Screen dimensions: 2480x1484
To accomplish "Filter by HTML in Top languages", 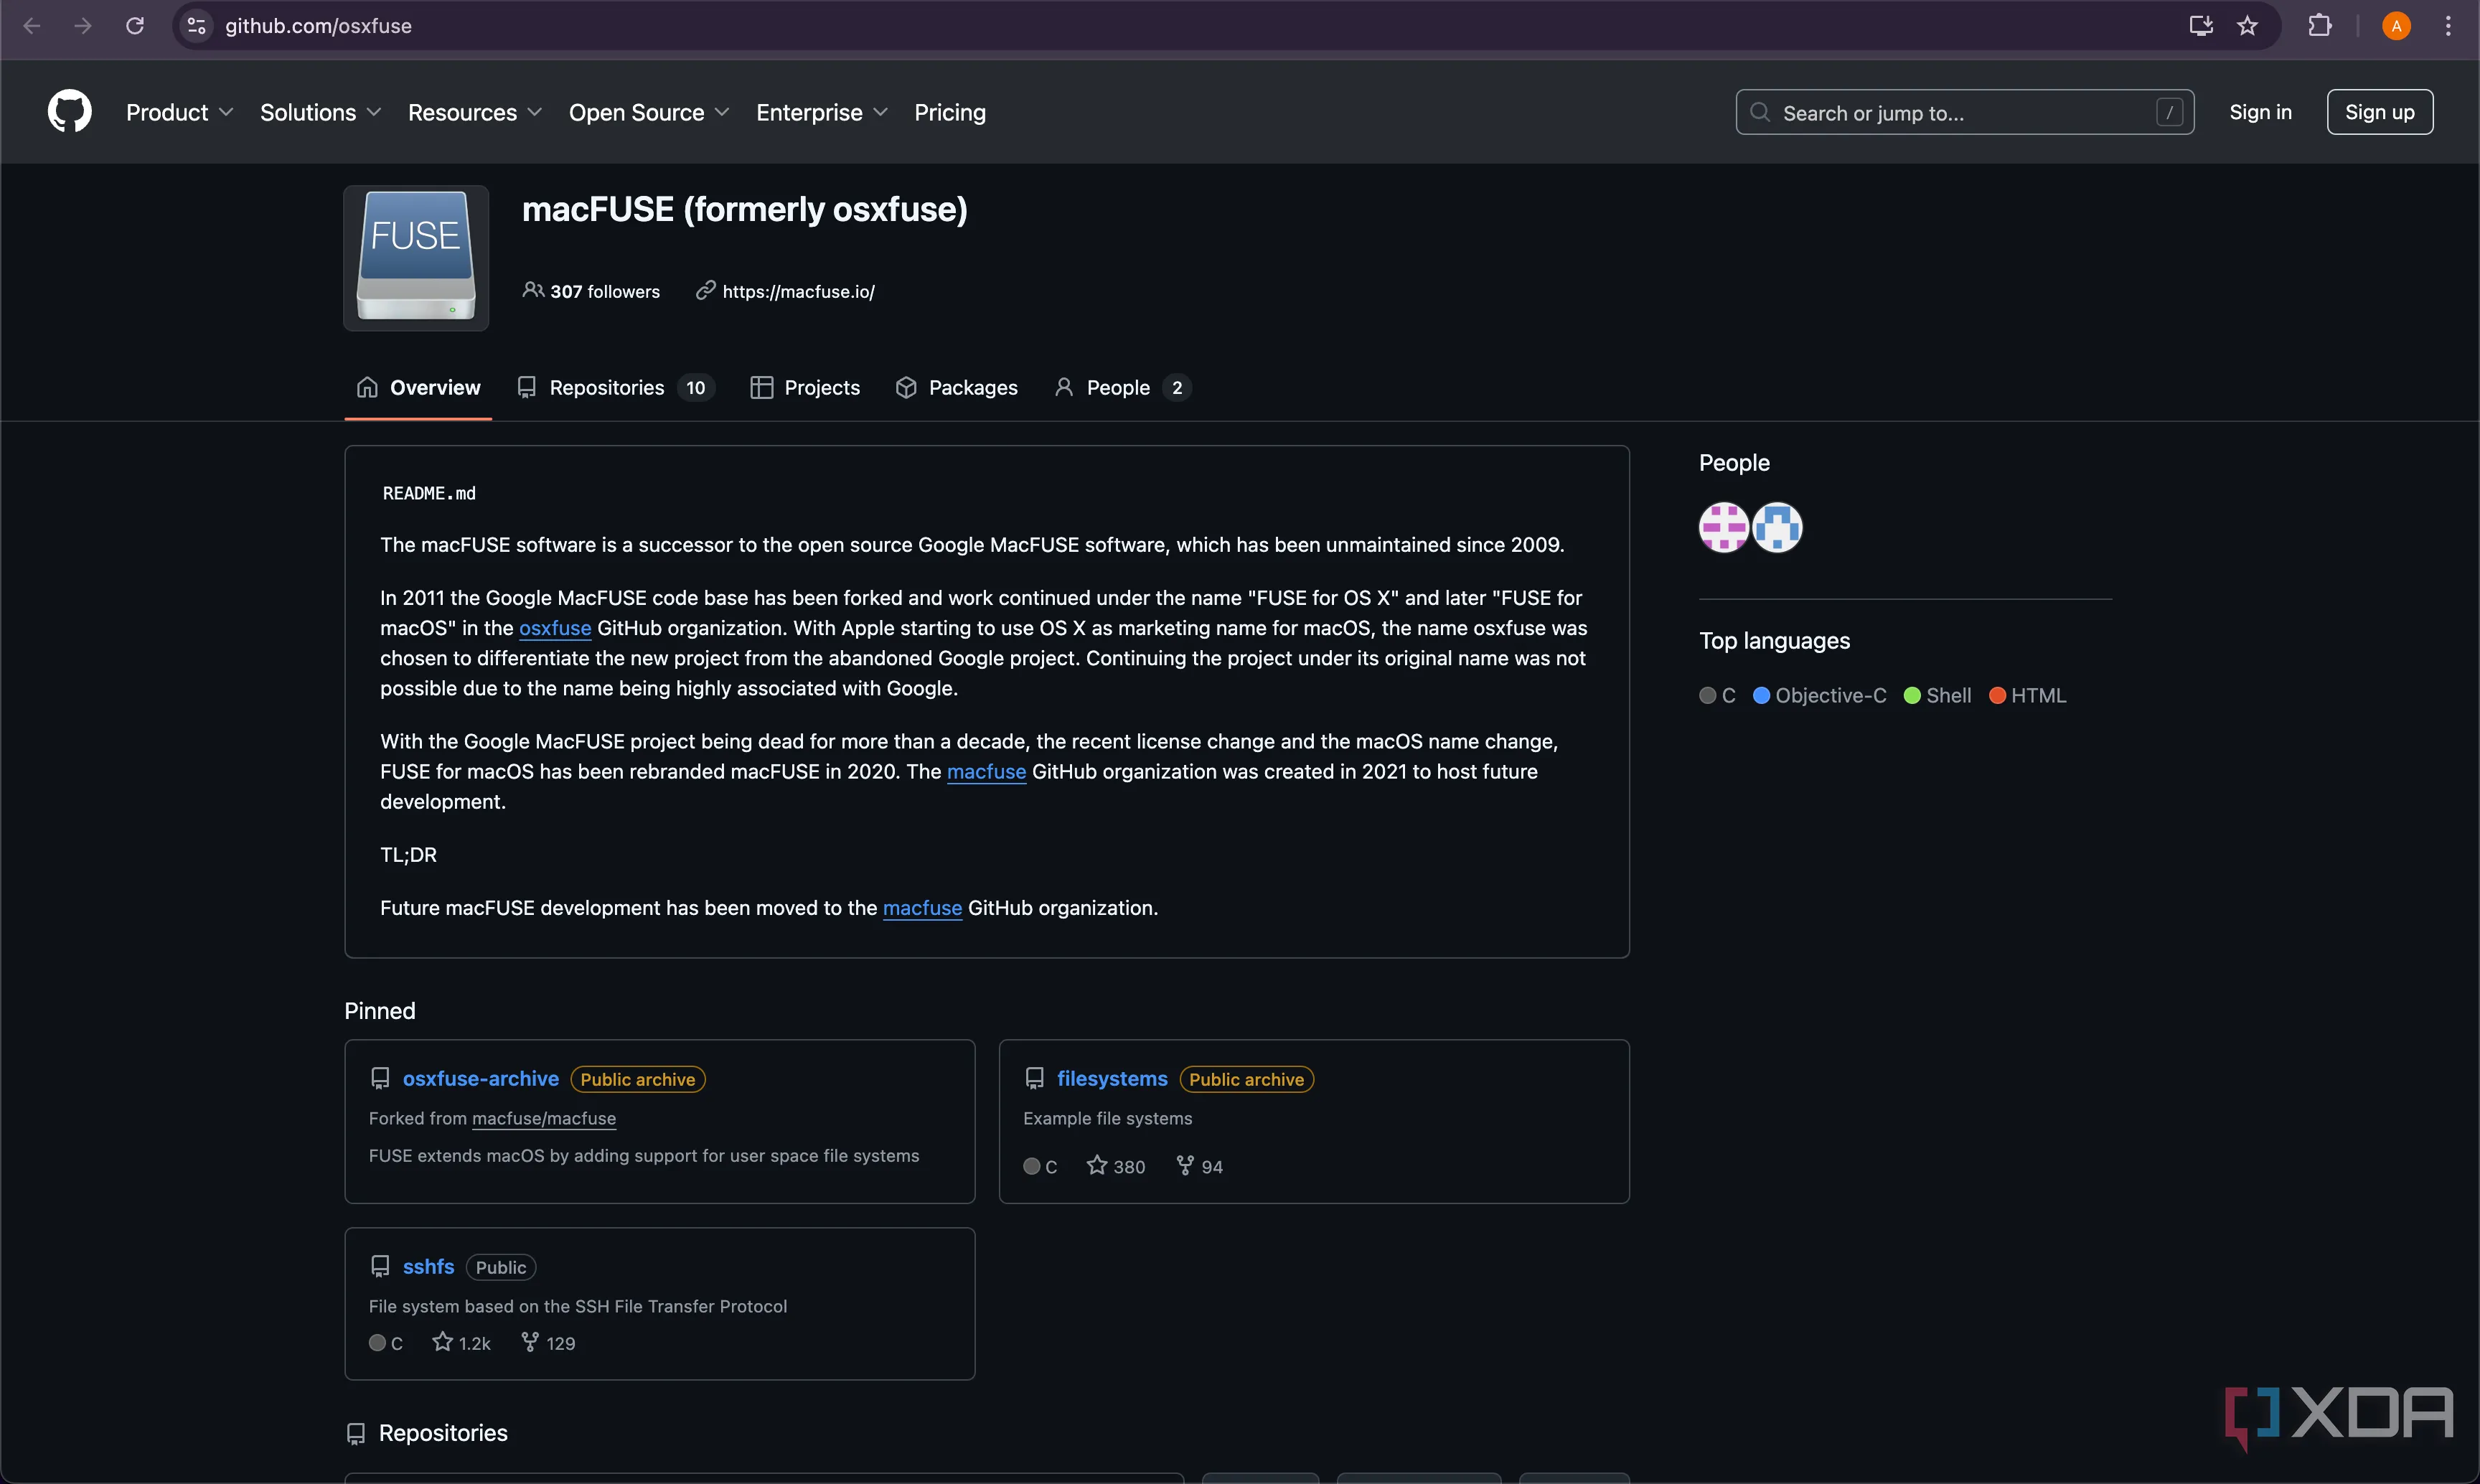I will pyautogui.click(x=2028, y=695).
